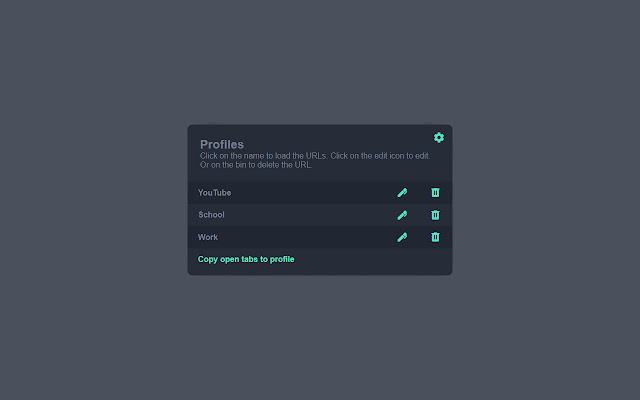
Task: Click empty space in the Work row
Action: (x=310, y=237)
